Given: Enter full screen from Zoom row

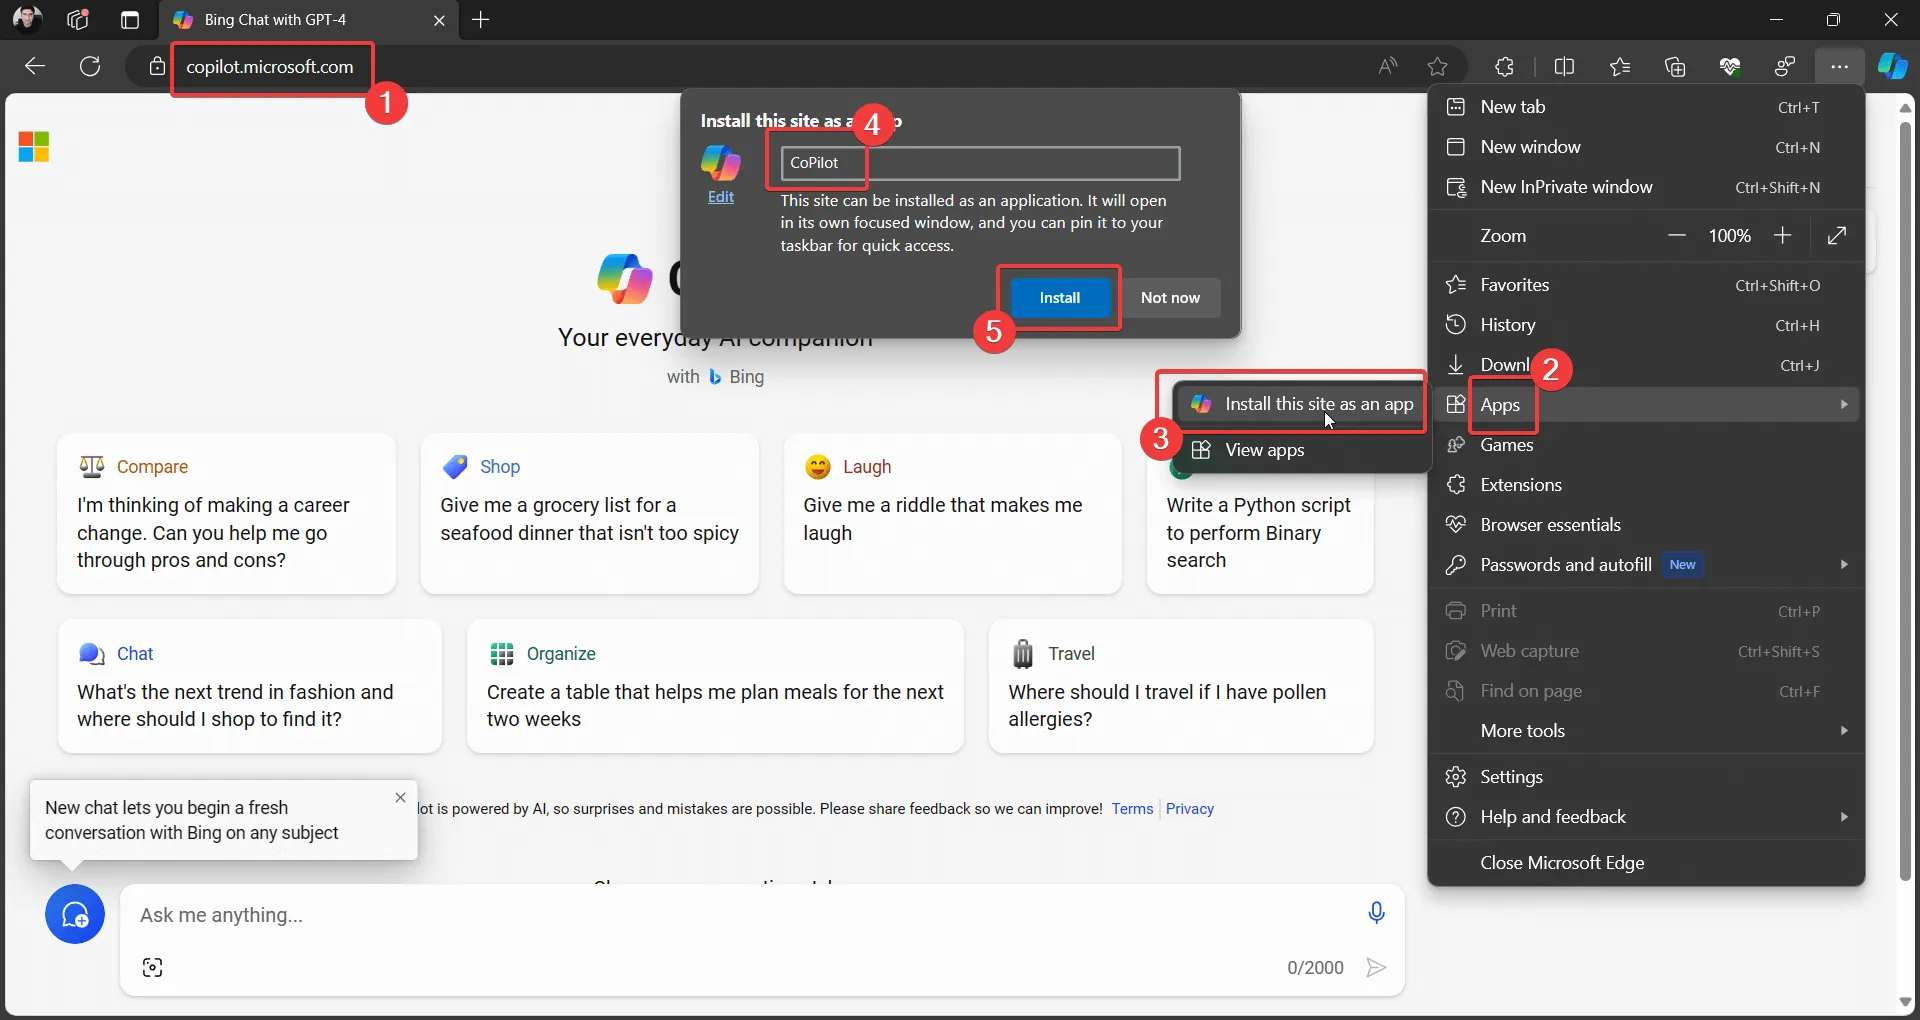Looking at the screenshot, I should (1837, 235).
